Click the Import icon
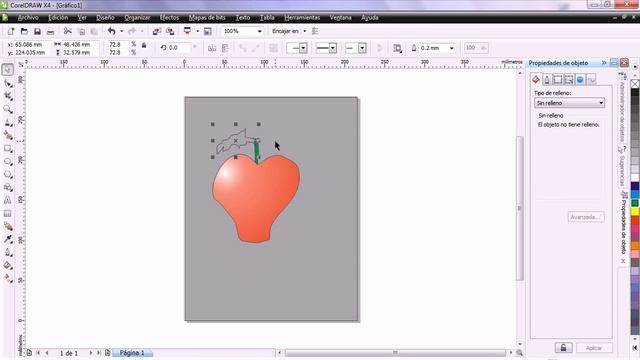This screenshot has width=640, height=360. (157, 31)
